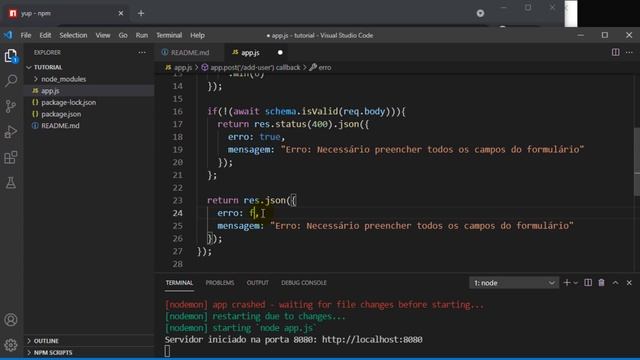
Task: Open the Run menu
Action: (142, 35)
